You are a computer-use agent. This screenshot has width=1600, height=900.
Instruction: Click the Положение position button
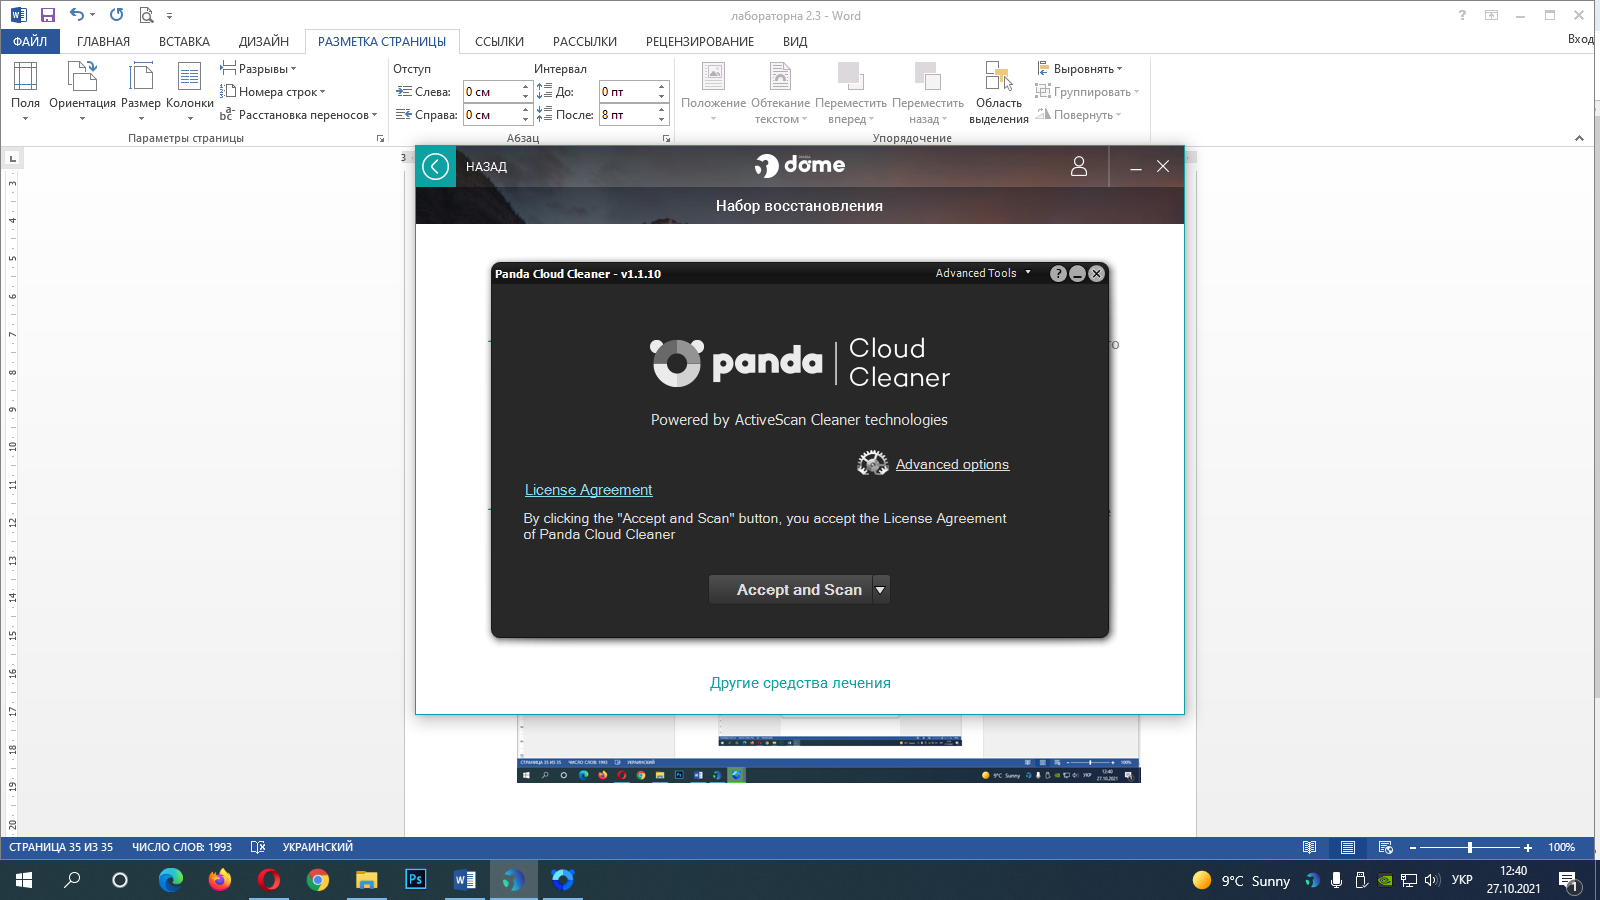click(713, 91)
